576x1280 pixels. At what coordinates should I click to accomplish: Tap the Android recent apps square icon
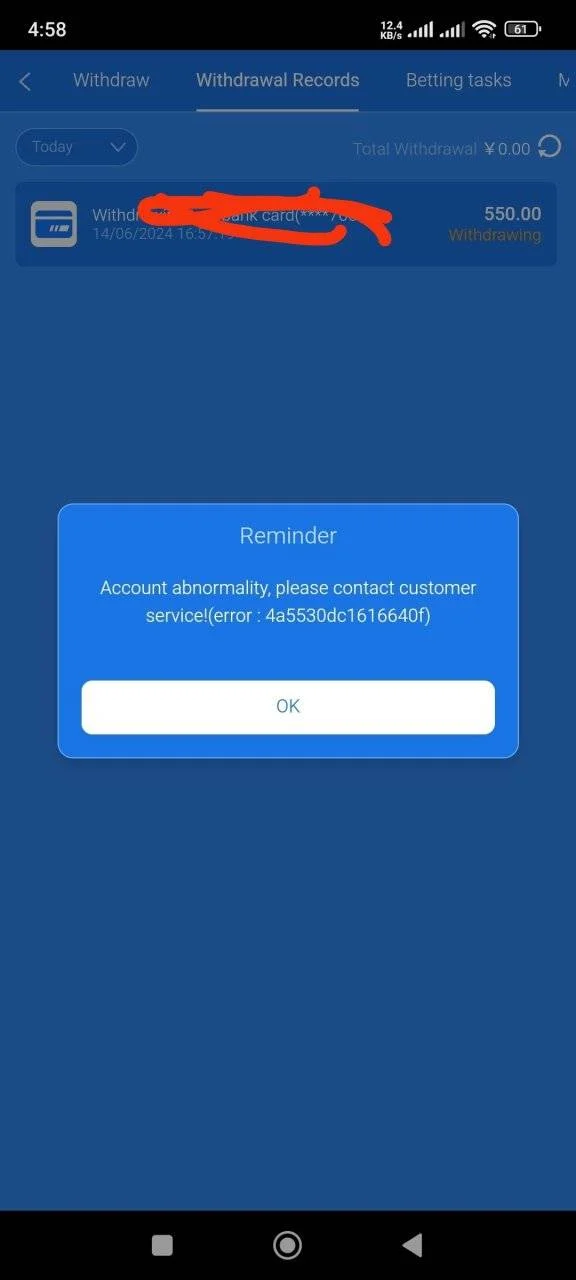pyautogui.click(x=162, y=1244)
